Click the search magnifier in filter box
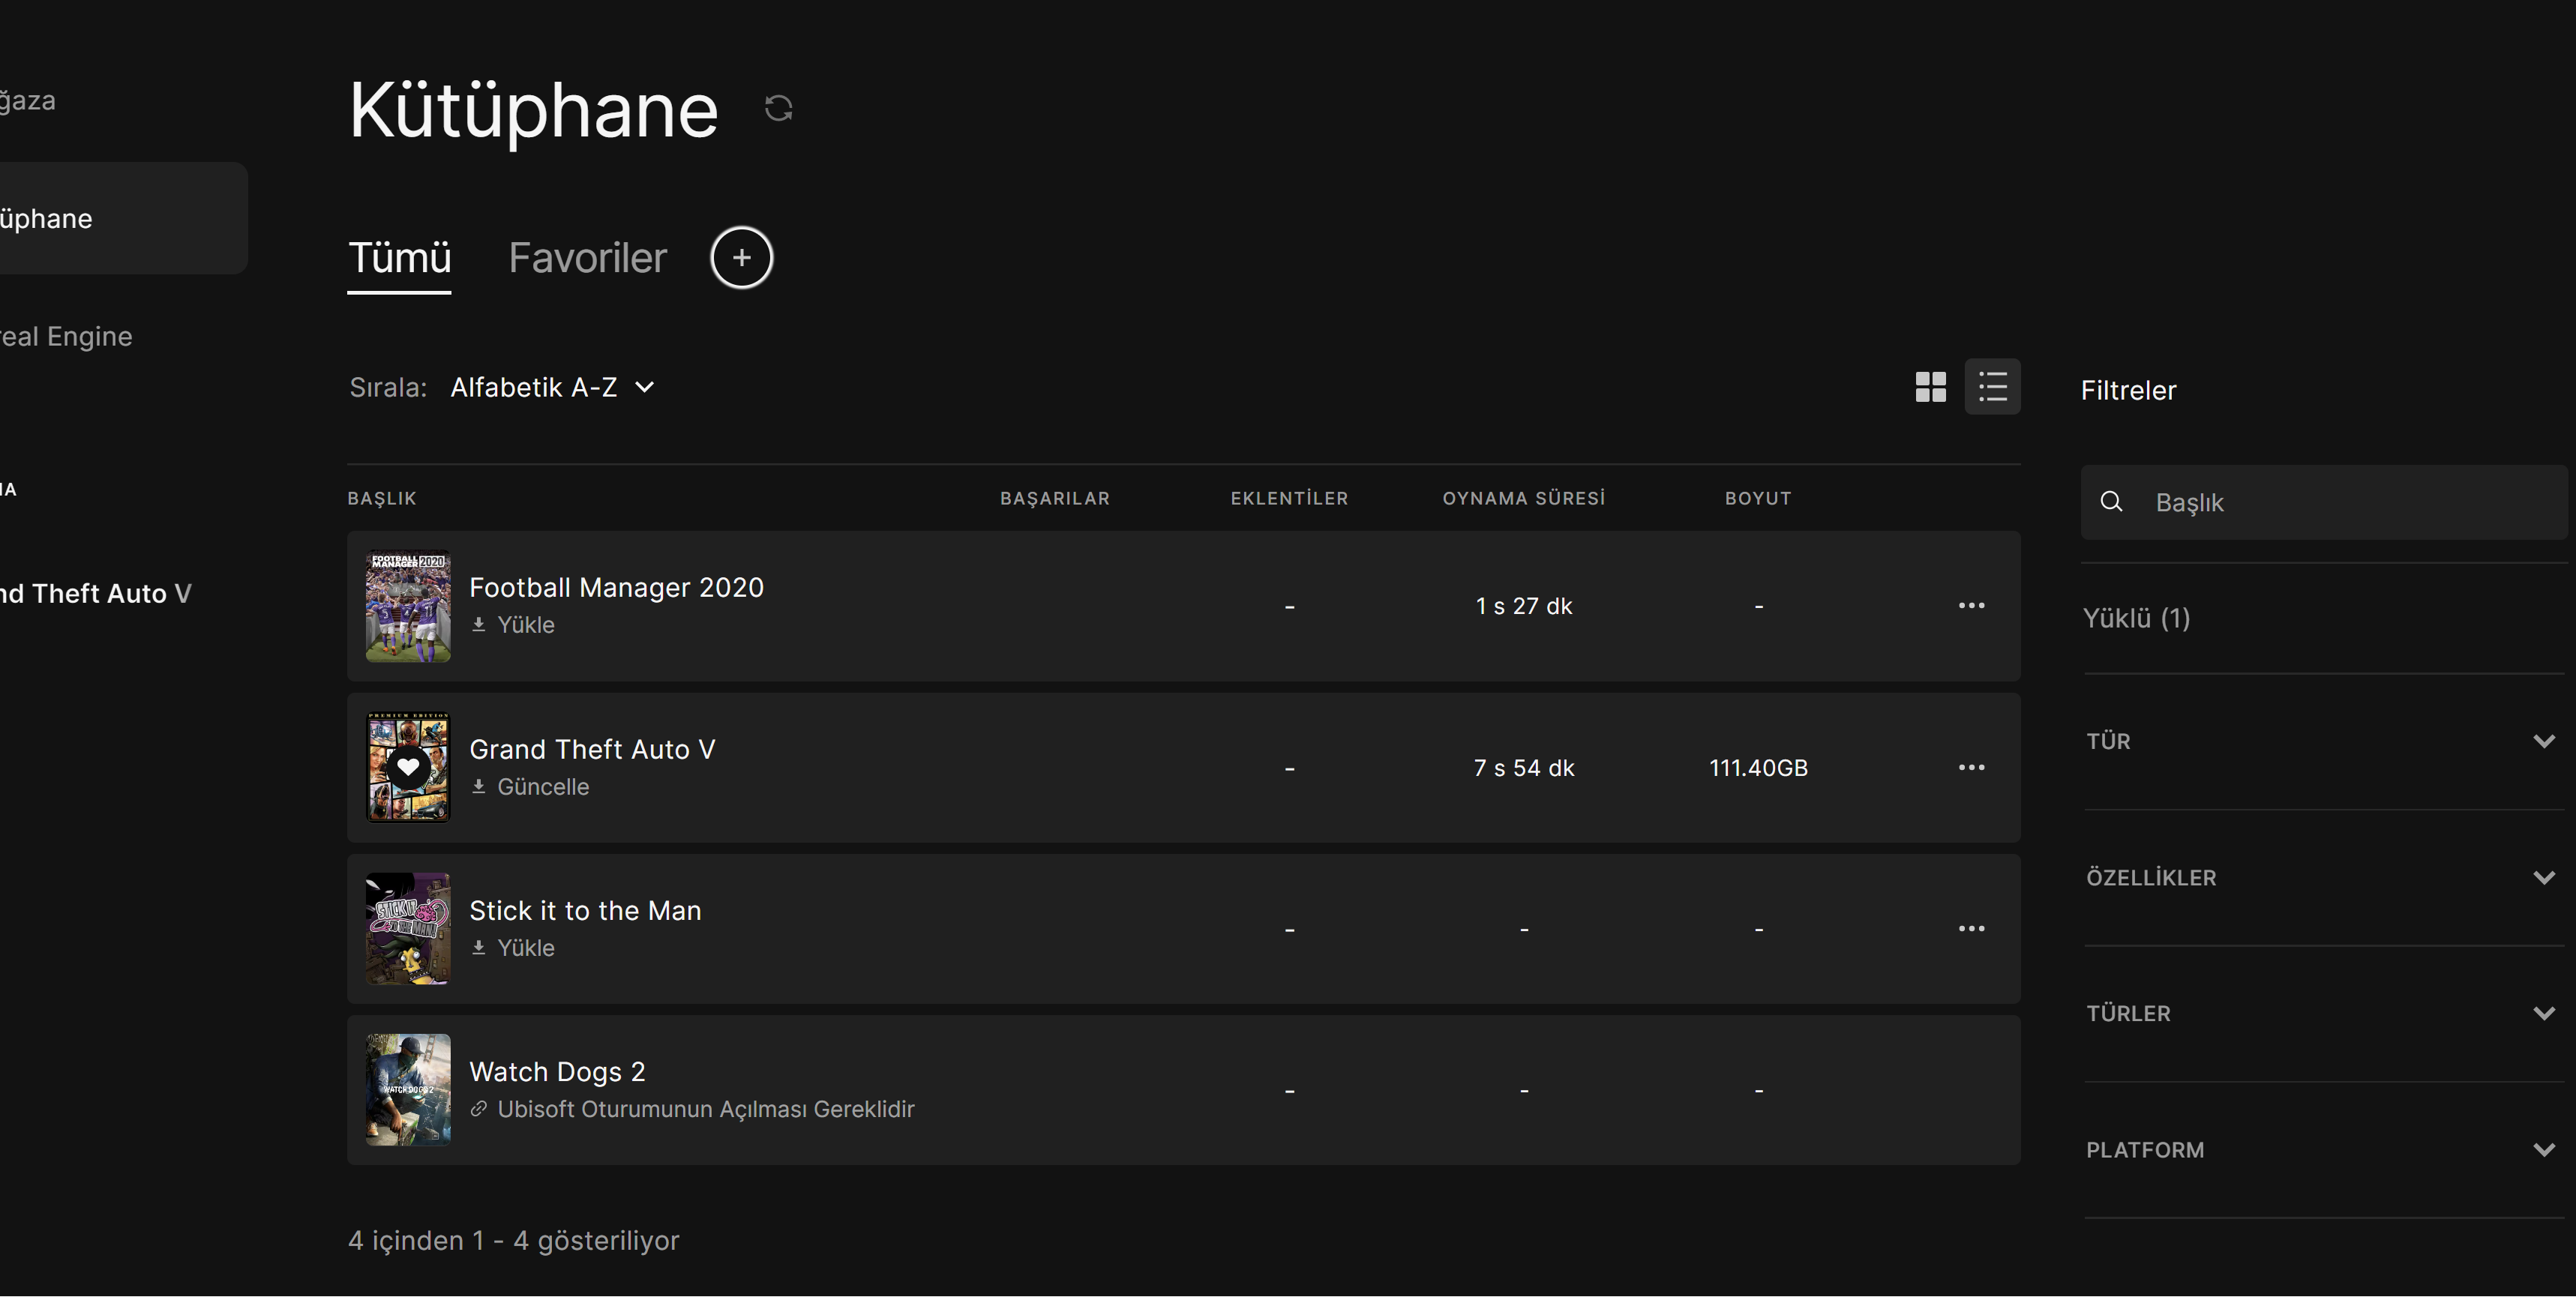The width and height of the screenshot is (2576, 1297). click(2111, 502)
